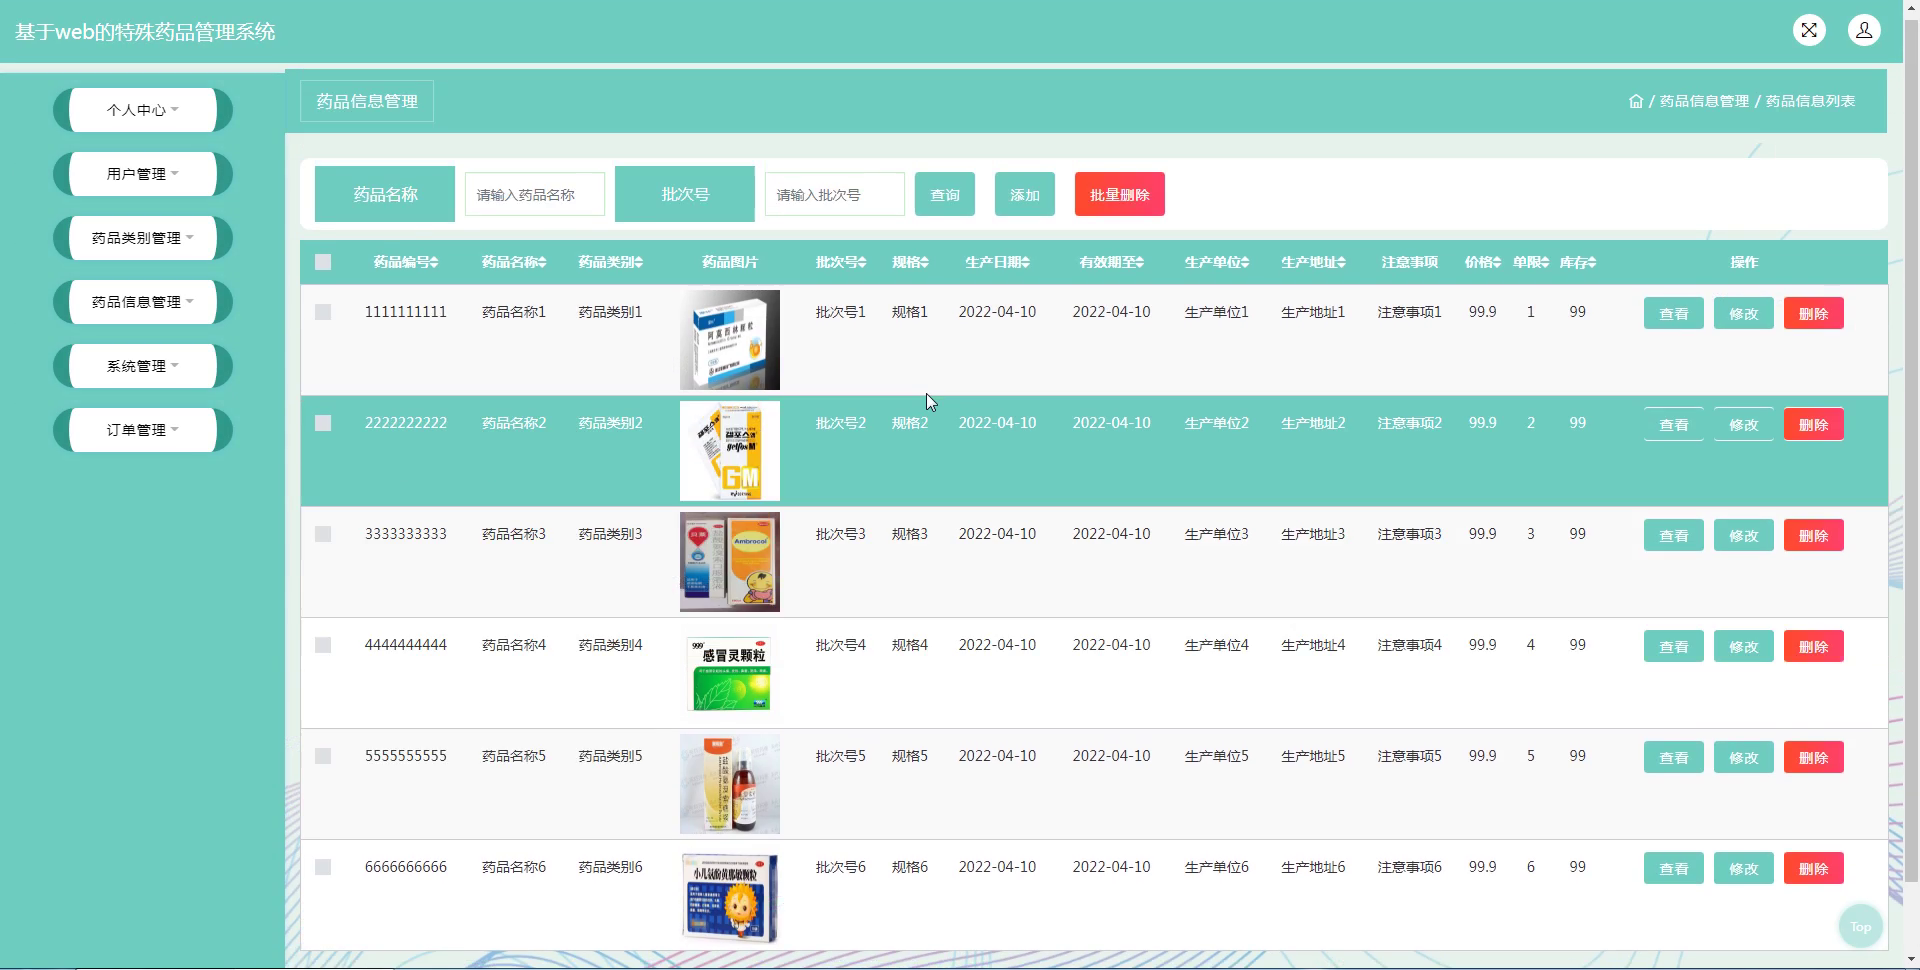
Task: Sort by 单限 column arrows
Action: 1545,262
